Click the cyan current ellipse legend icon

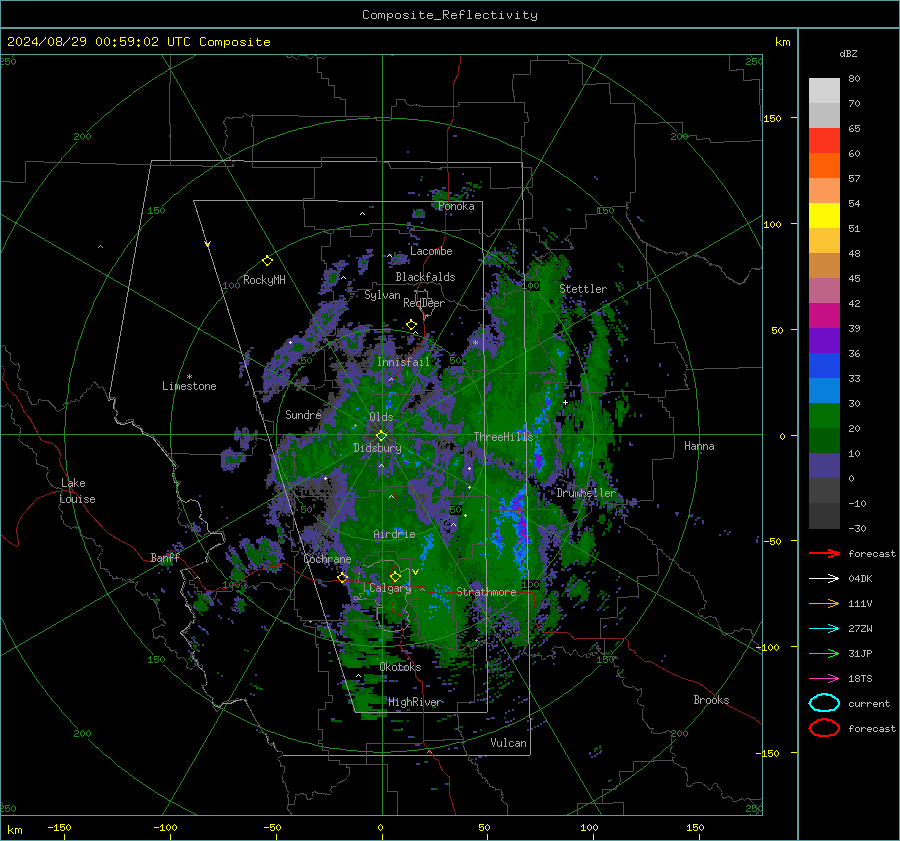(x=824, y=703)
